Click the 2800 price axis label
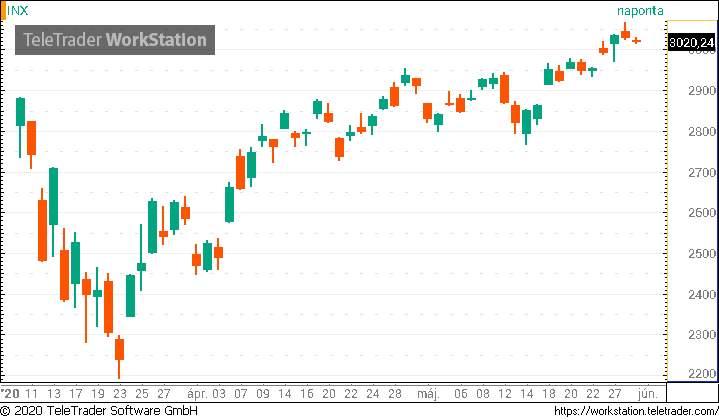Image resolution: width=719 pixels, height=420 pixels. [x=702, y=132]
